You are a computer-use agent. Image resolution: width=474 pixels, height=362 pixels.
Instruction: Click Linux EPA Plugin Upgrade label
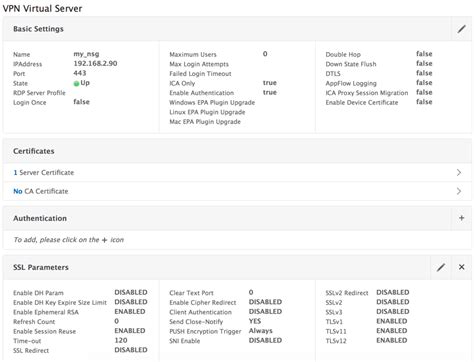point(207,112)
